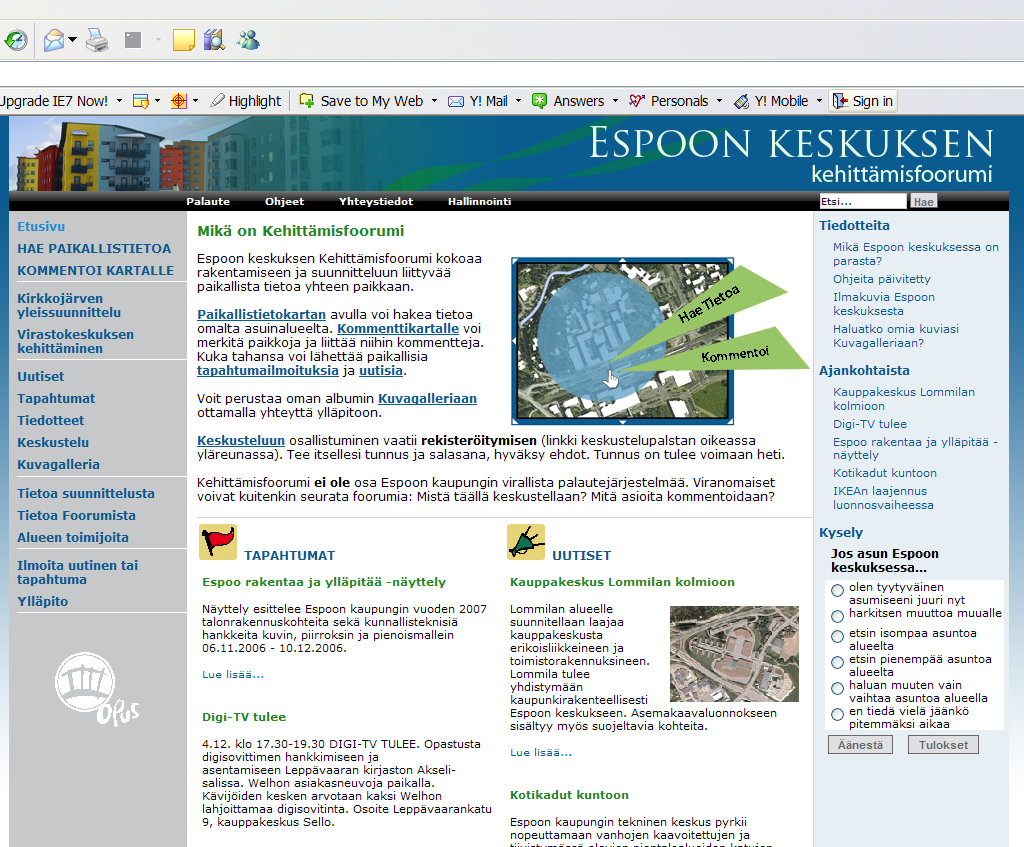Open the Hallinnointi menu item
Screen dimensions: 1024x847
point(479,201)
